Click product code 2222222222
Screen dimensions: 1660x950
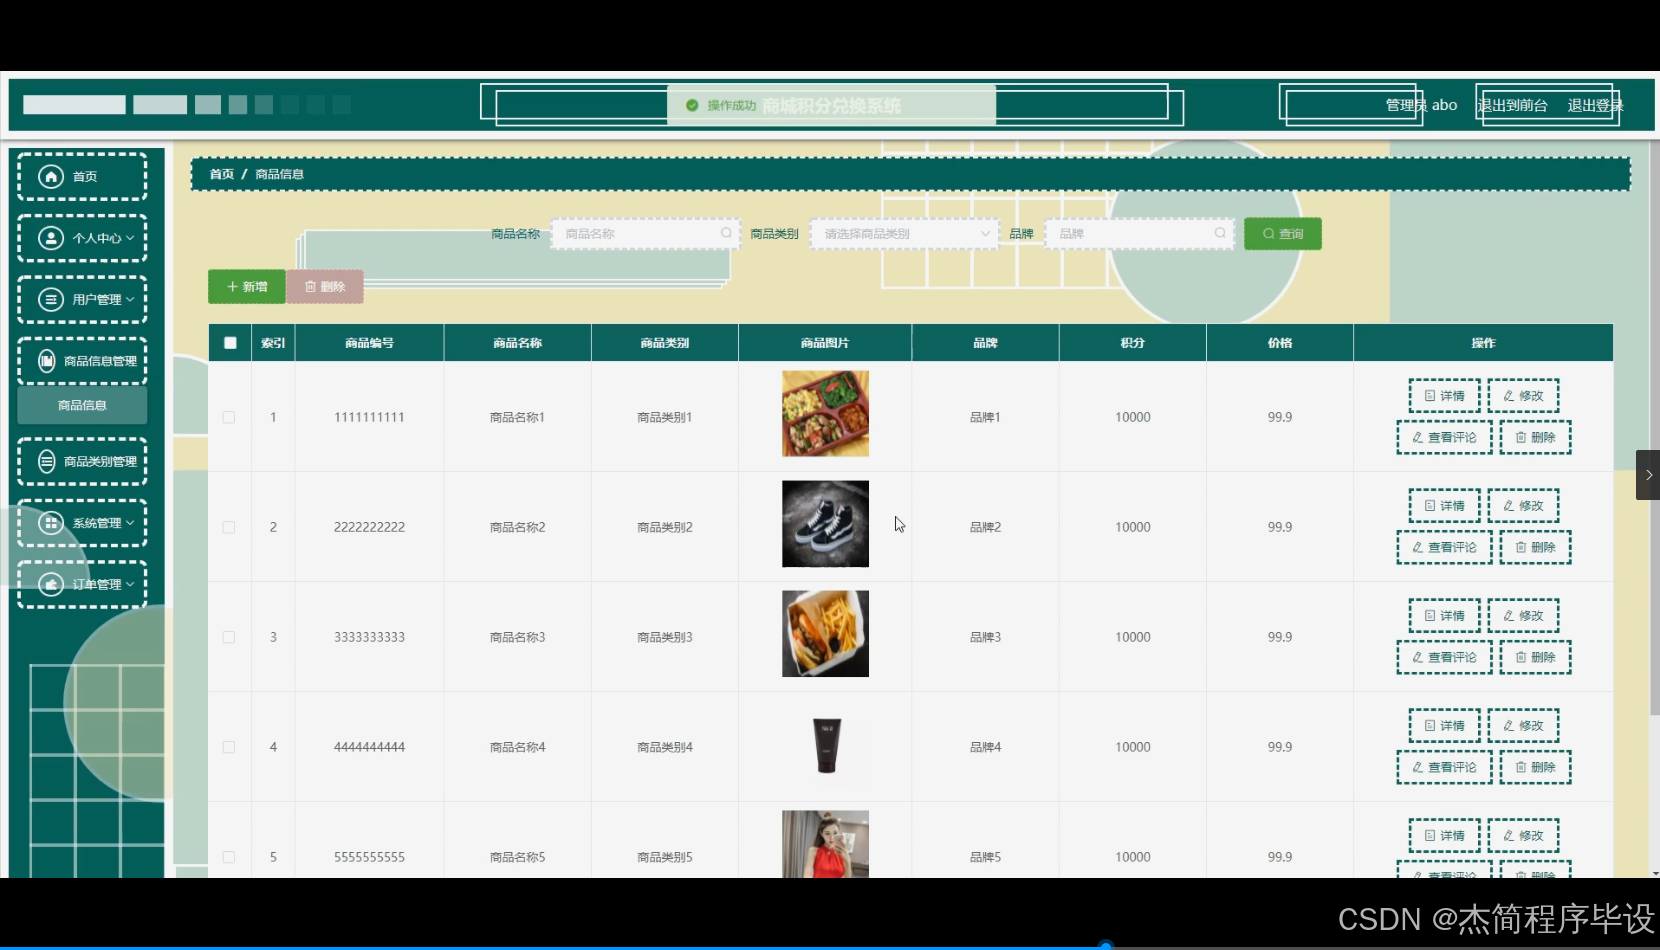coord(369,527)
